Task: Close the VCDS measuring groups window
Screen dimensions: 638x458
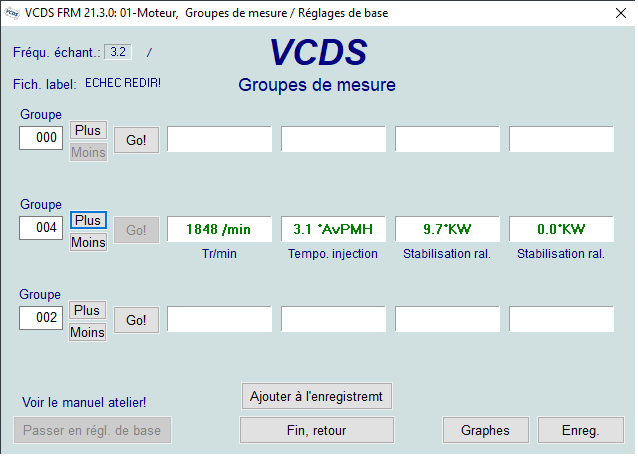Action: tap(621, 13)
